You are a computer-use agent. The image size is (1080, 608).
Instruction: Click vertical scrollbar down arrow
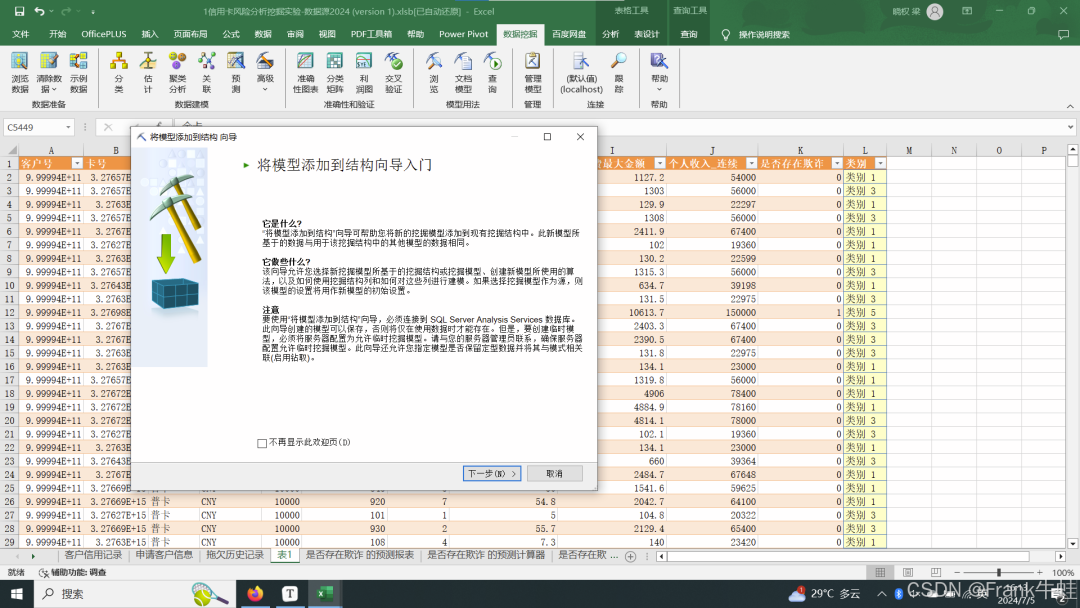pyautogui.click(x=1072, y=543)
